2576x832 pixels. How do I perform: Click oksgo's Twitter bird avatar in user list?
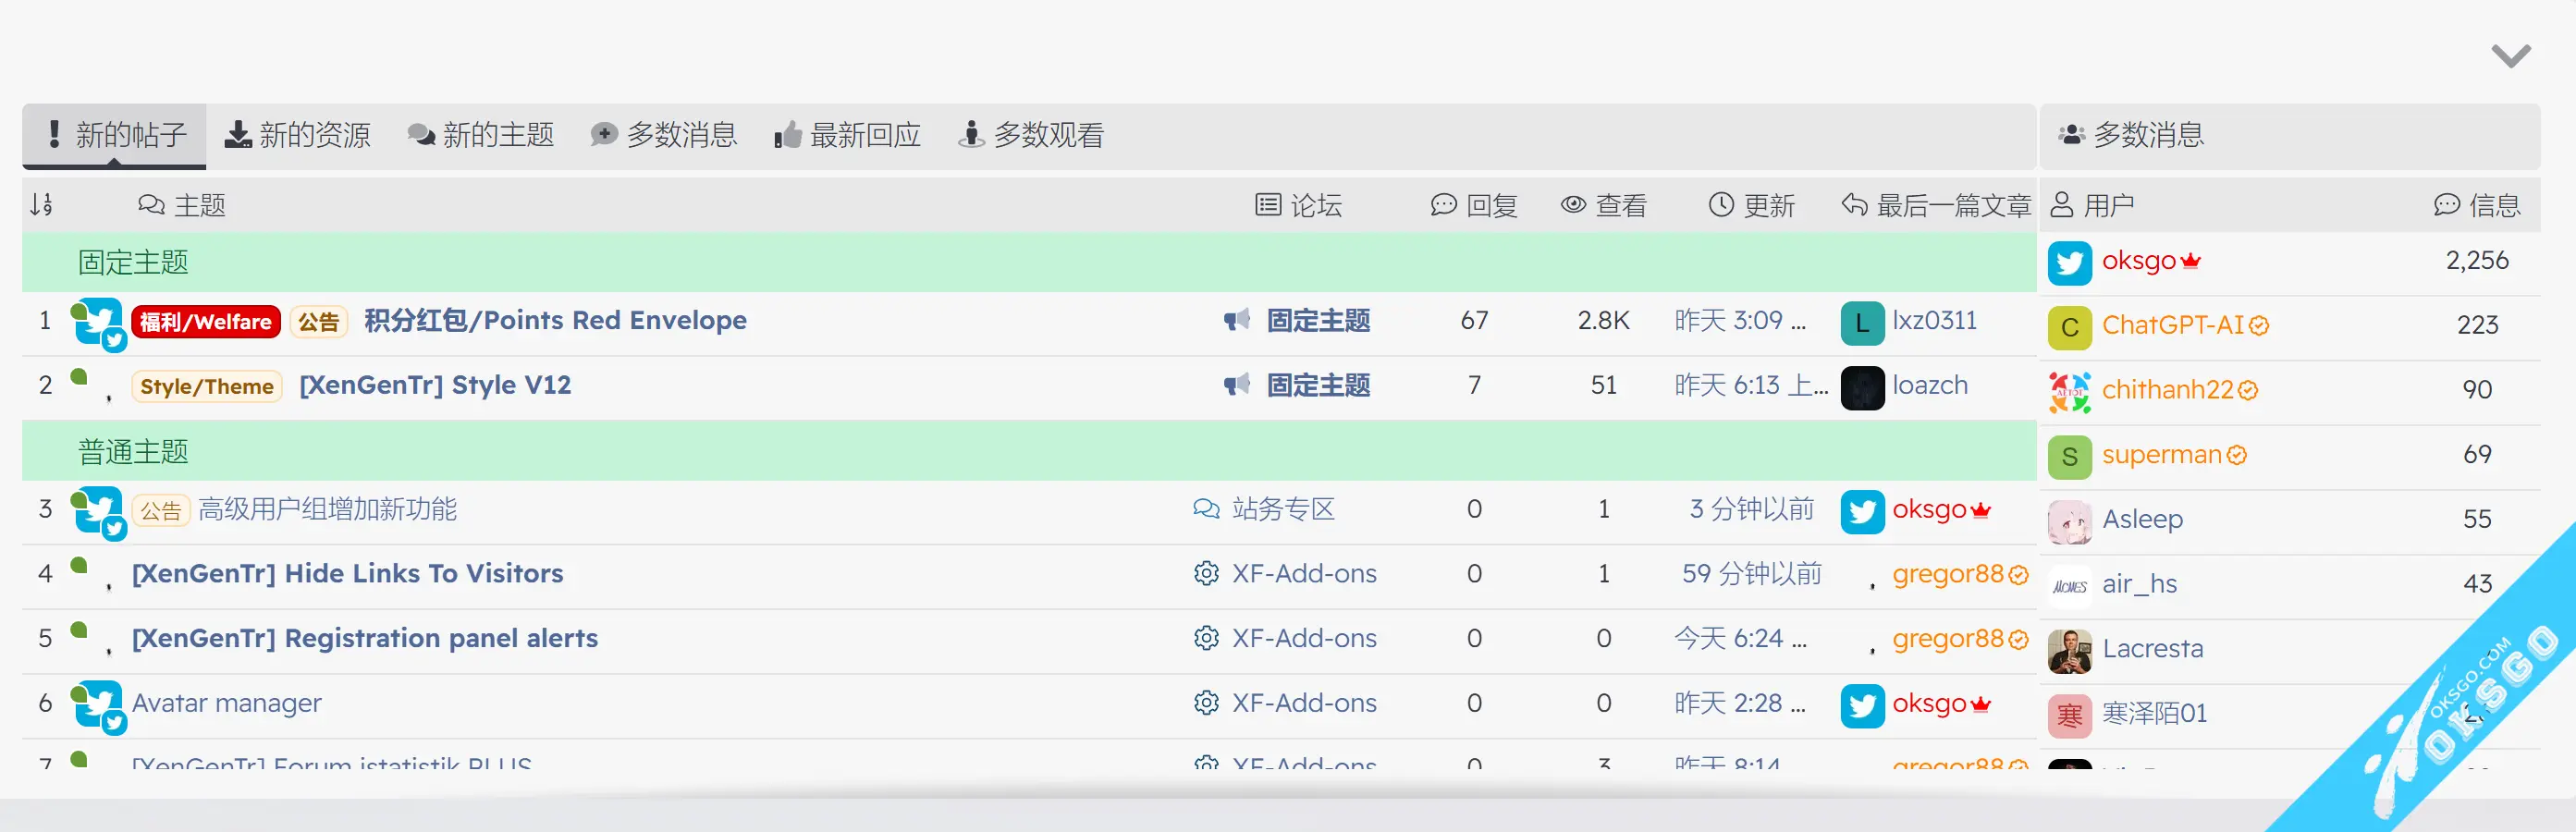2069,263
